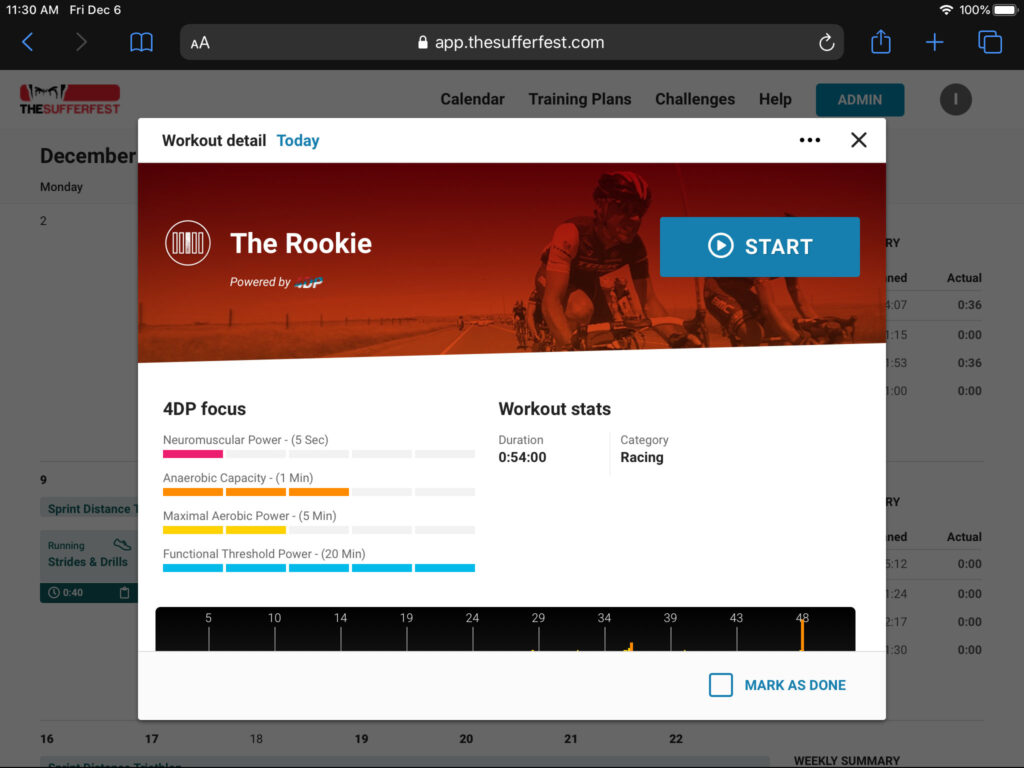
Task: Open the Strides & Drills running workout
Action: [89, 566]
